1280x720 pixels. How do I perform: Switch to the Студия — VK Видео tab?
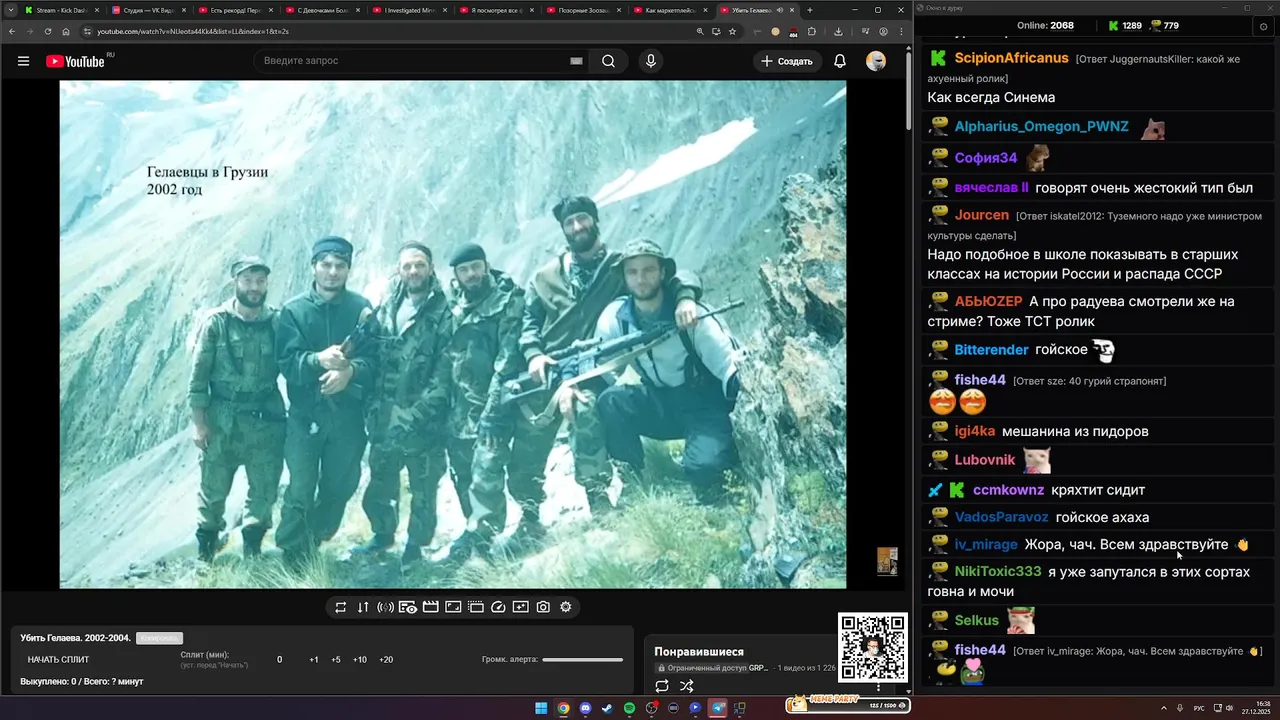tap(147, 10)
